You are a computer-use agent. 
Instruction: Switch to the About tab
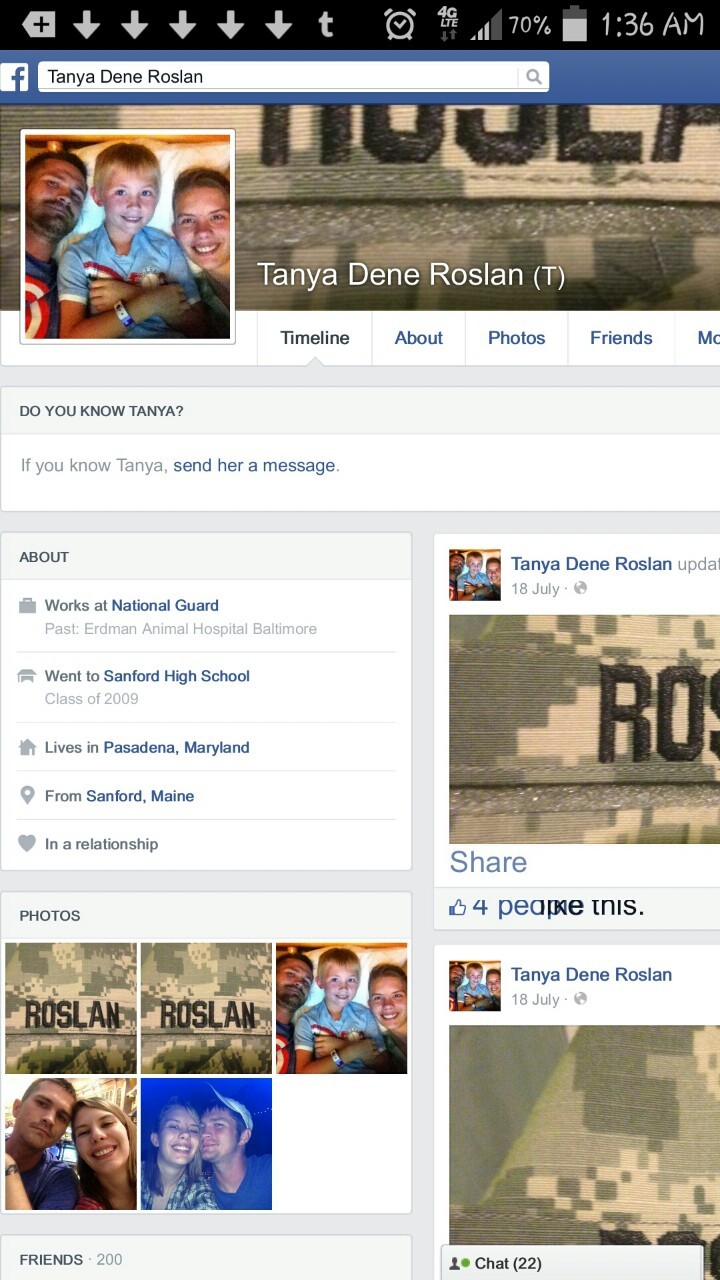click(x=418, y=338)
